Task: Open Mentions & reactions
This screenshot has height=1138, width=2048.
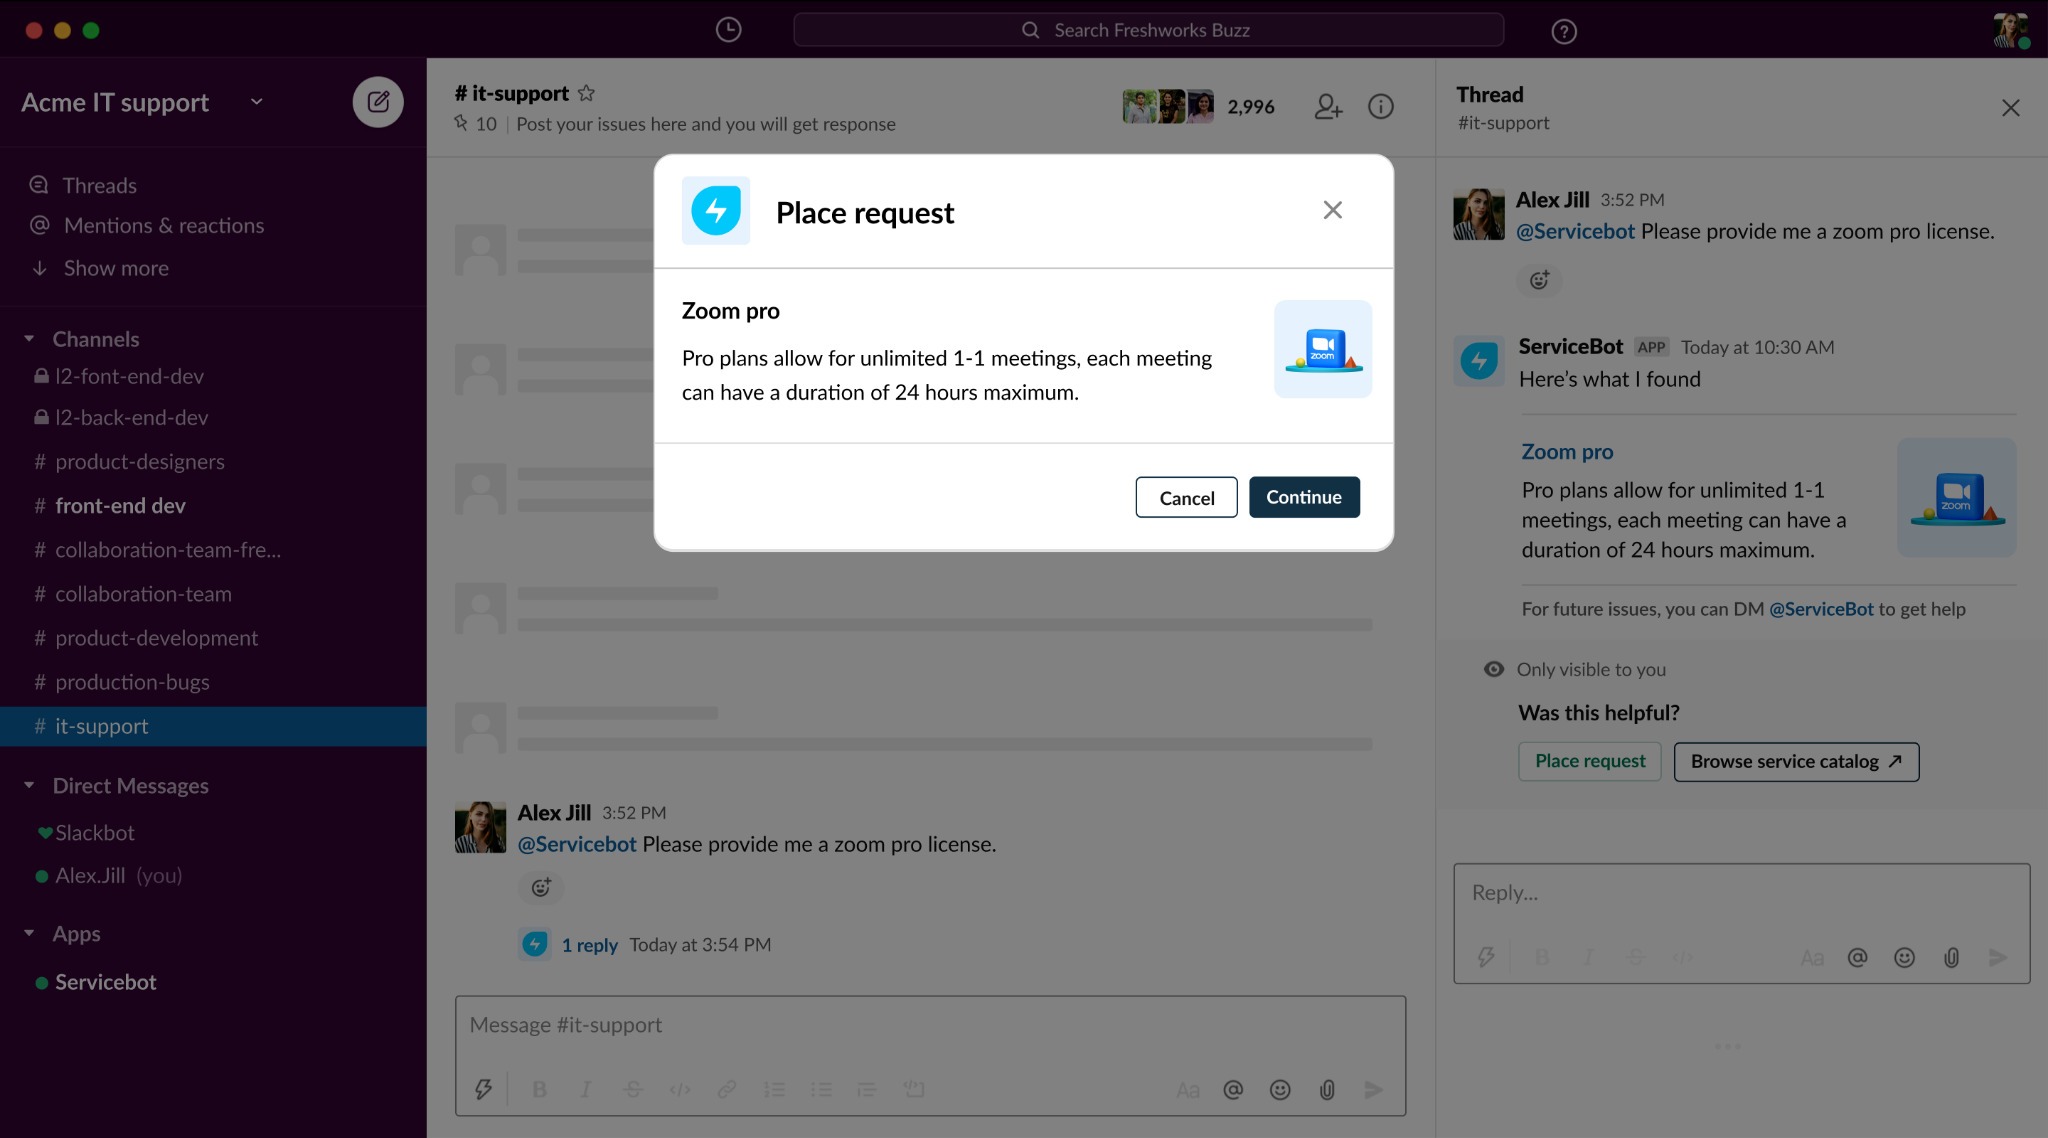Action: point(163,225)
